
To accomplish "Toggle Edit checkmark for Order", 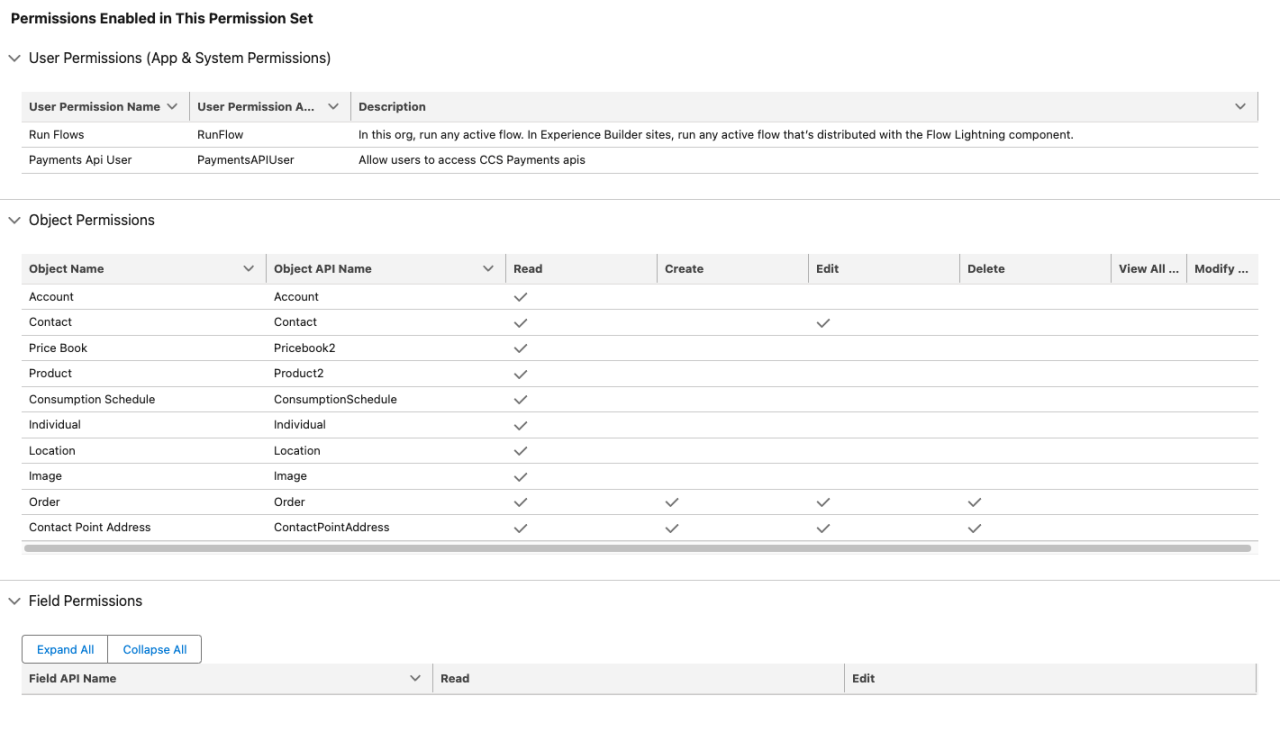I will point(823,502).
